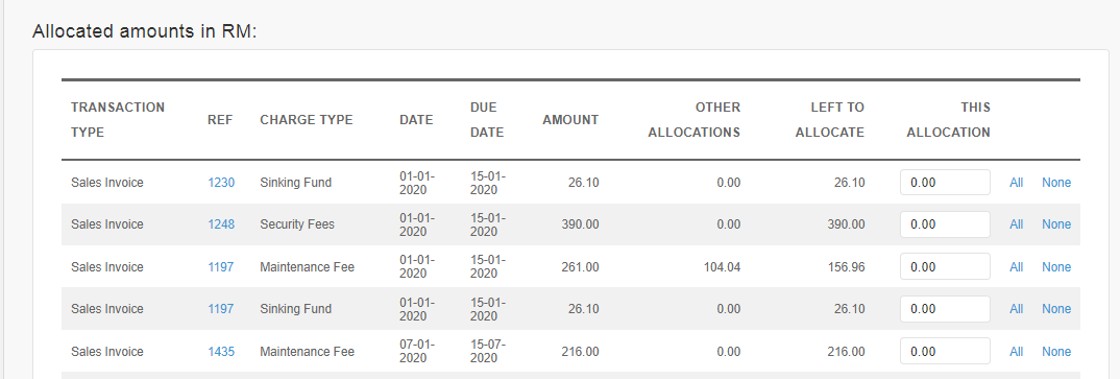Select None for 261.00 Maintenance Fee row

(x=1056, y=268)
